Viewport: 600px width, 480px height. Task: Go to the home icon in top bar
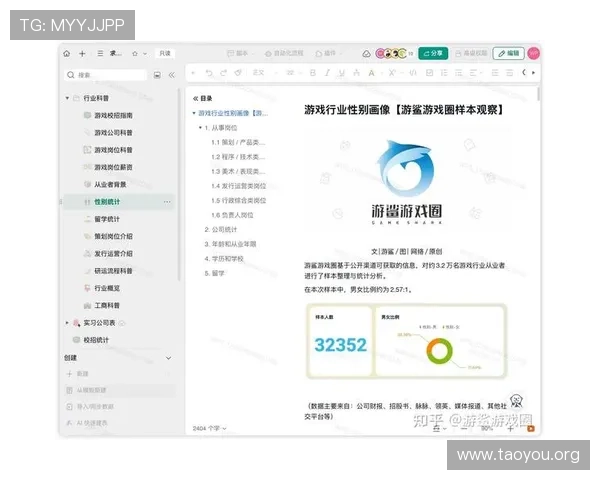click(x=67, y=54)
